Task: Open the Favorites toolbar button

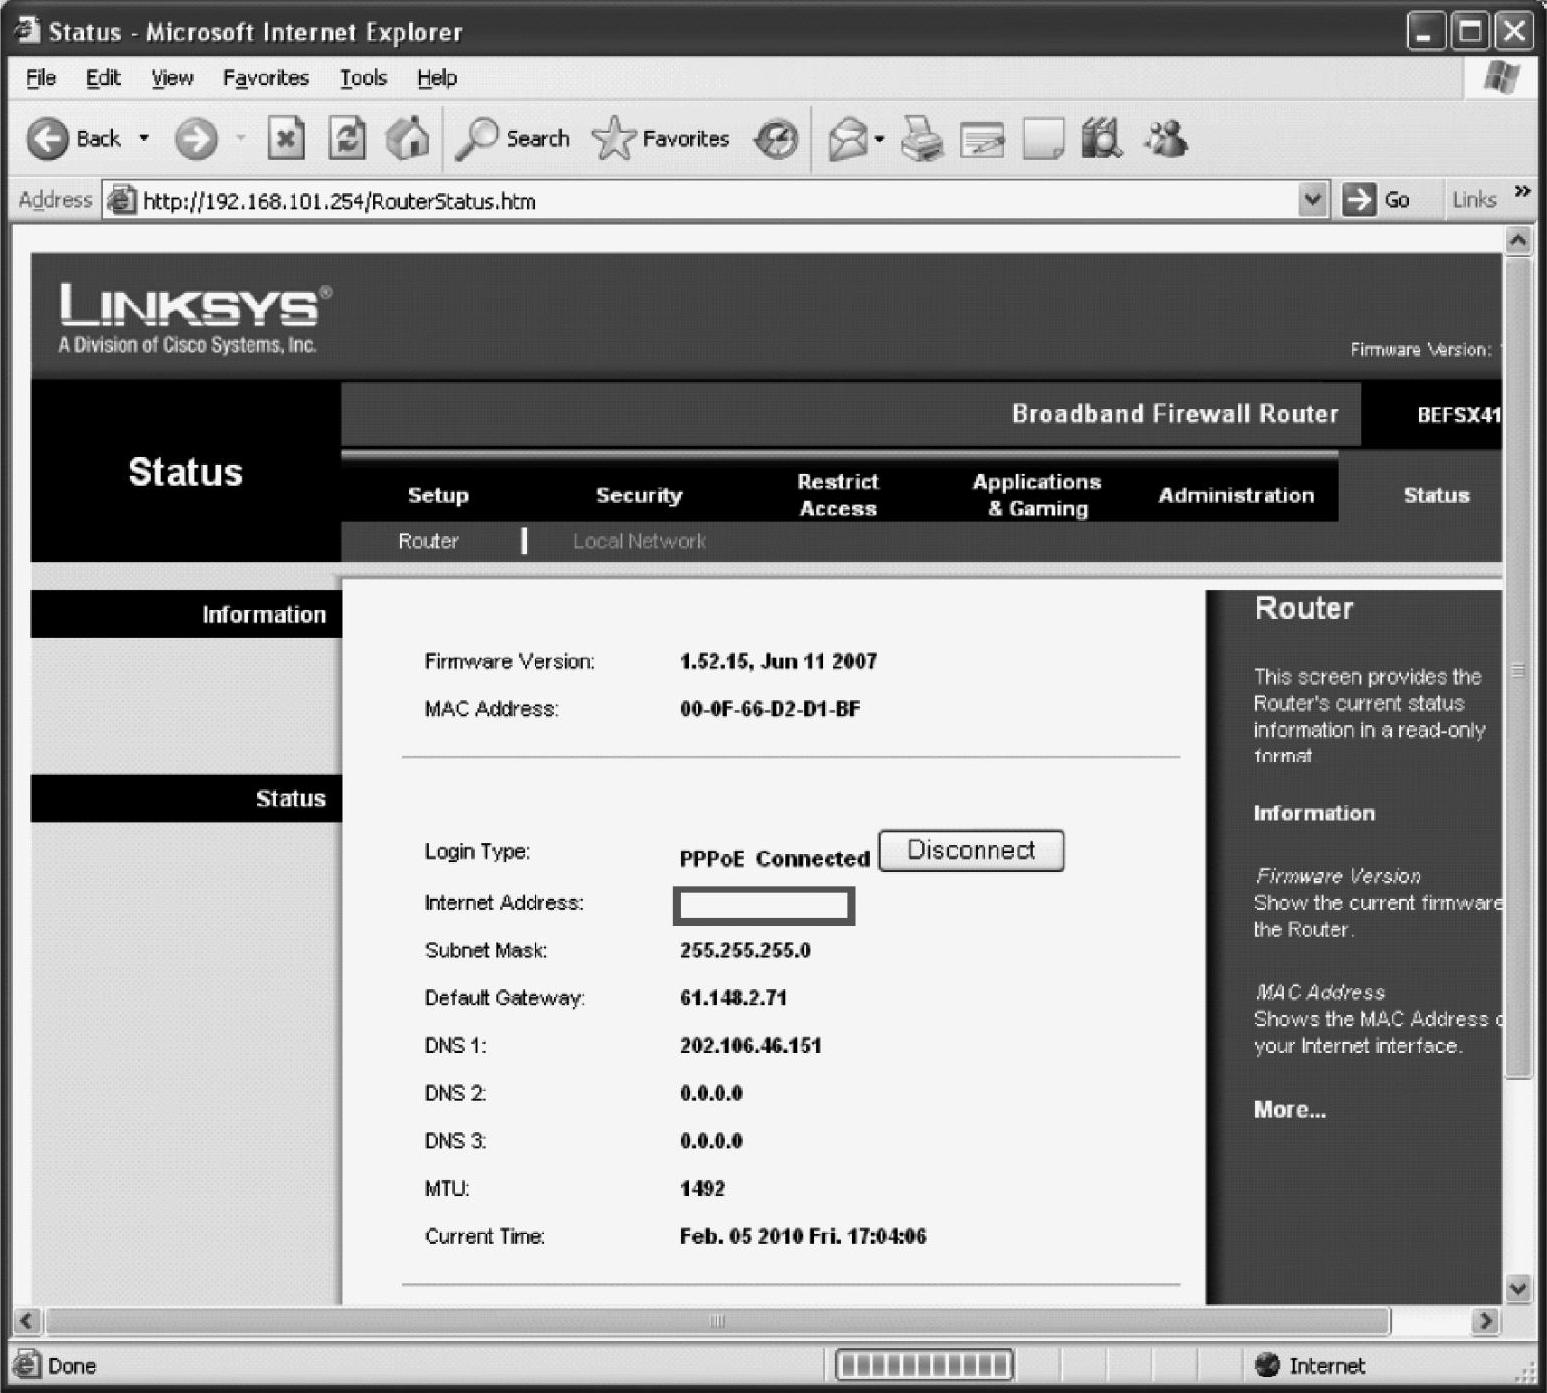Action: tap(661, 138)
